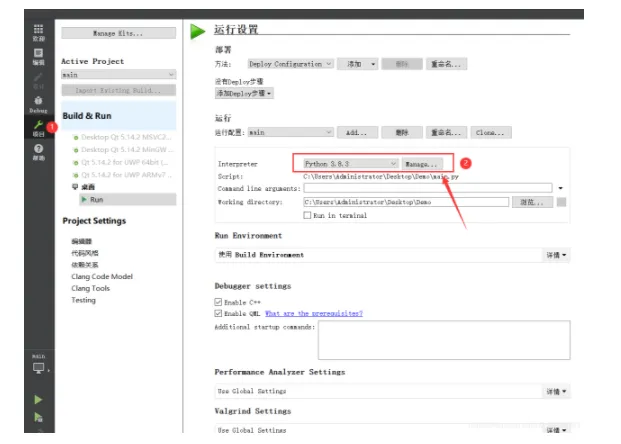This screenshot has height=444, width=621.
Task: Open command line arguments variables arrow
Action: tap(560, 188)
